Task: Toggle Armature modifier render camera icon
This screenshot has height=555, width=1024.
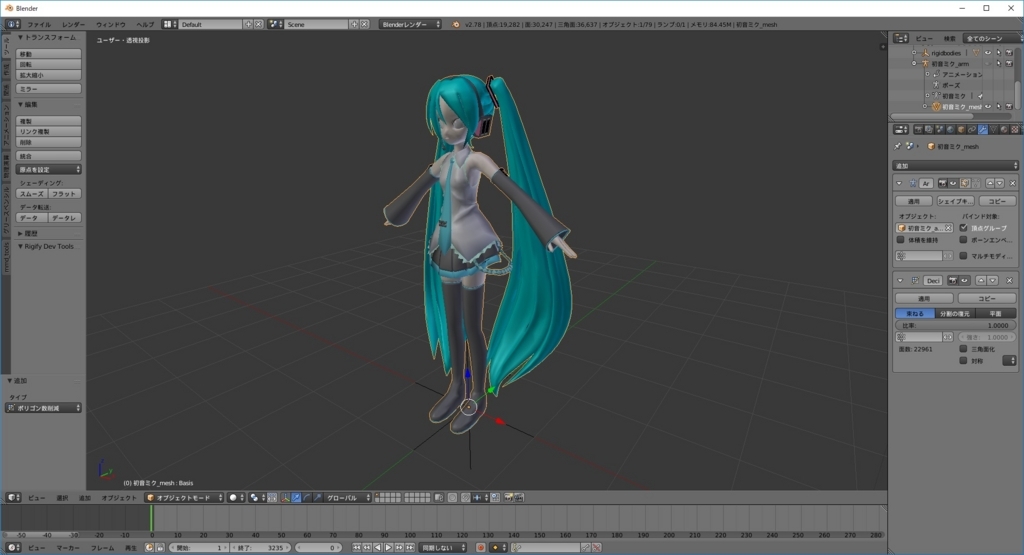Action: 942,183
